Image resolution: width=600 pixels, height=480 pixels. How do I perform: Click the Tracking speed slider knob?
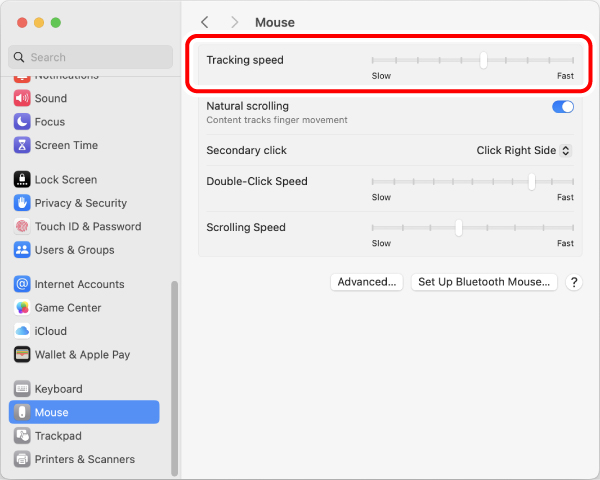483,60
